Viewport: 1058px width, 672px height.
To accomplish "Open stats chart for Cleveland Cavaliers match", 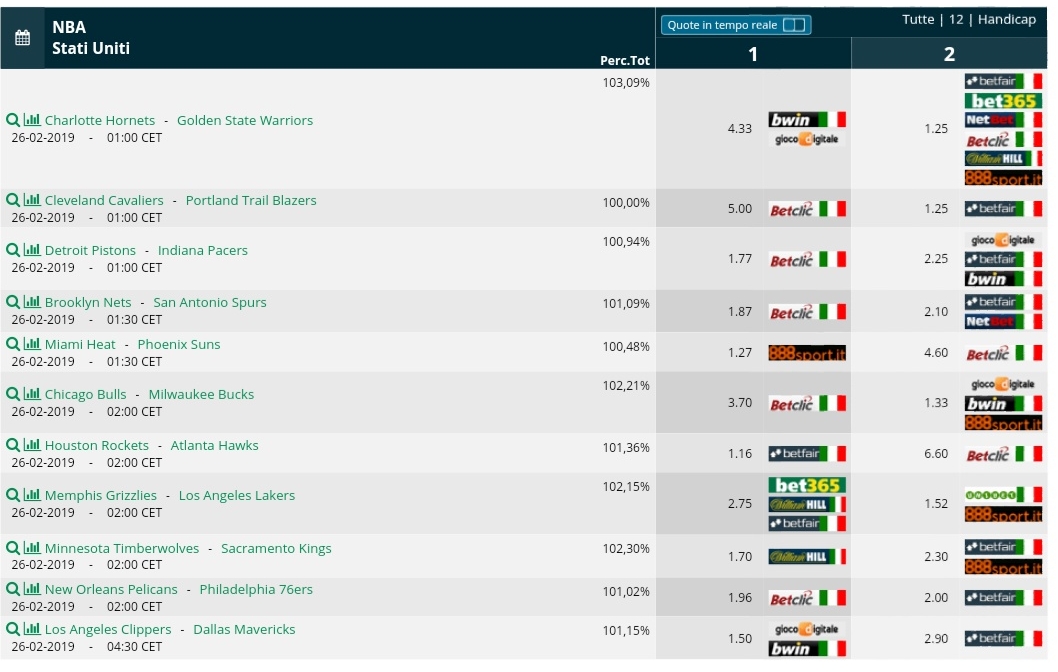I will (32, 200).
